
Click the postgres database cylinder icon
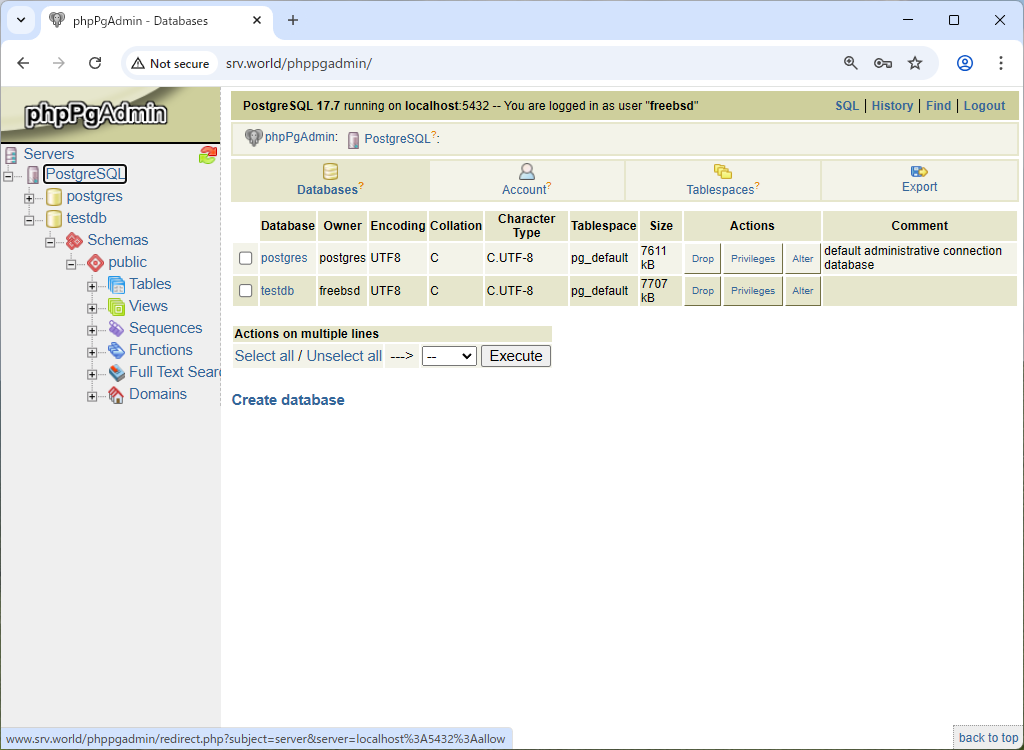pyautogui.click(x=54, y=197)
